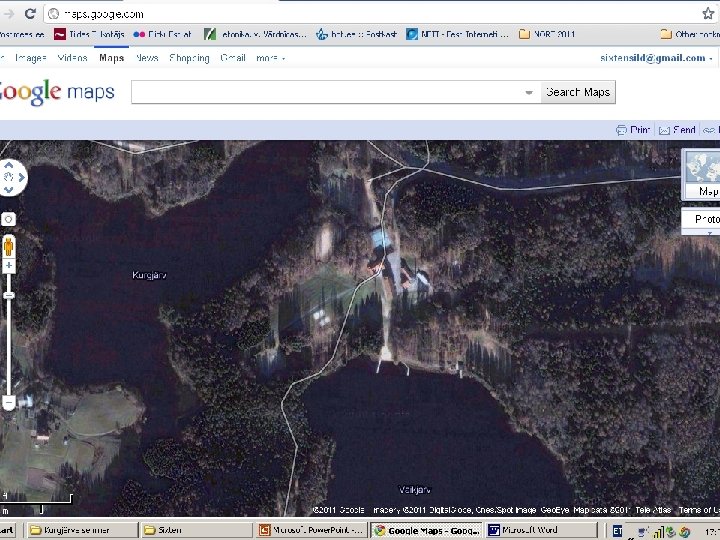The width and height of the screenshot is (720, 540).
Task: Select the News link in Google bar
Action: [147, 58]
